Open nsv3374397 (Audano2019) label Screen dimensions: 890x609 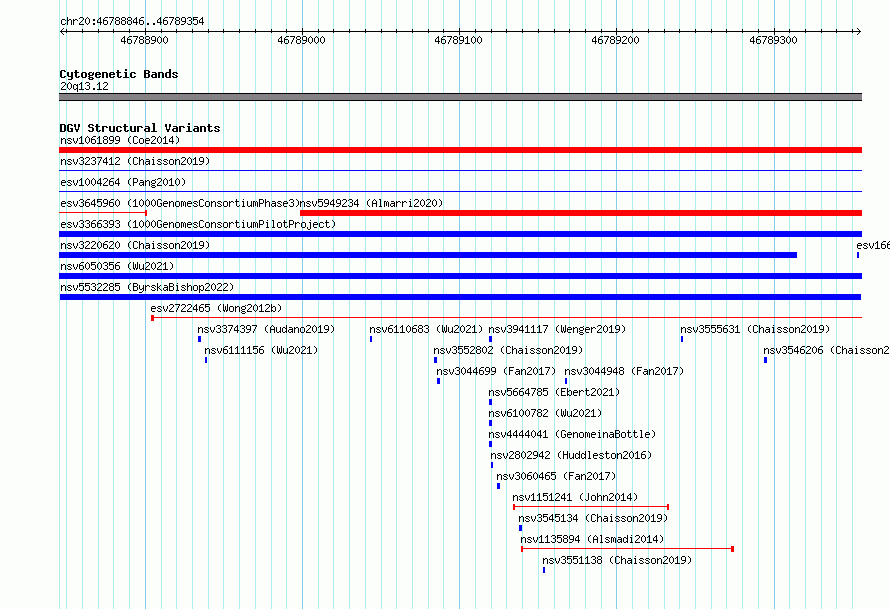coord(266,329)
